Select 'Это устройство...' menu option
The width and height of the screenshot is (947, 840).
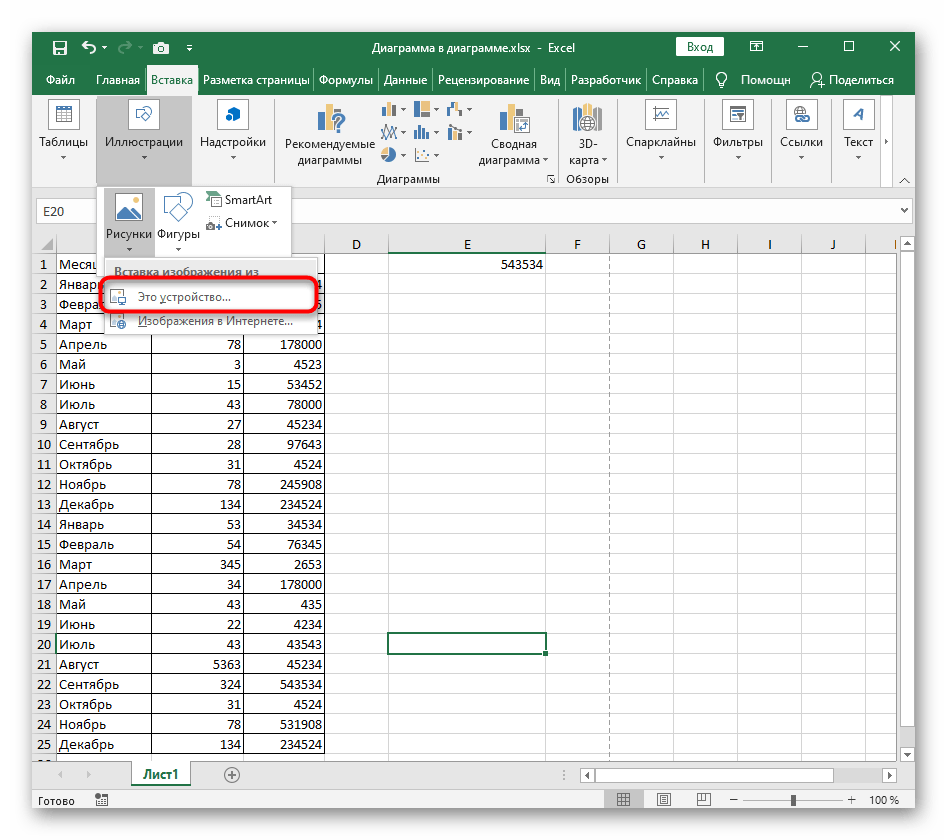(x=184, y=297)
